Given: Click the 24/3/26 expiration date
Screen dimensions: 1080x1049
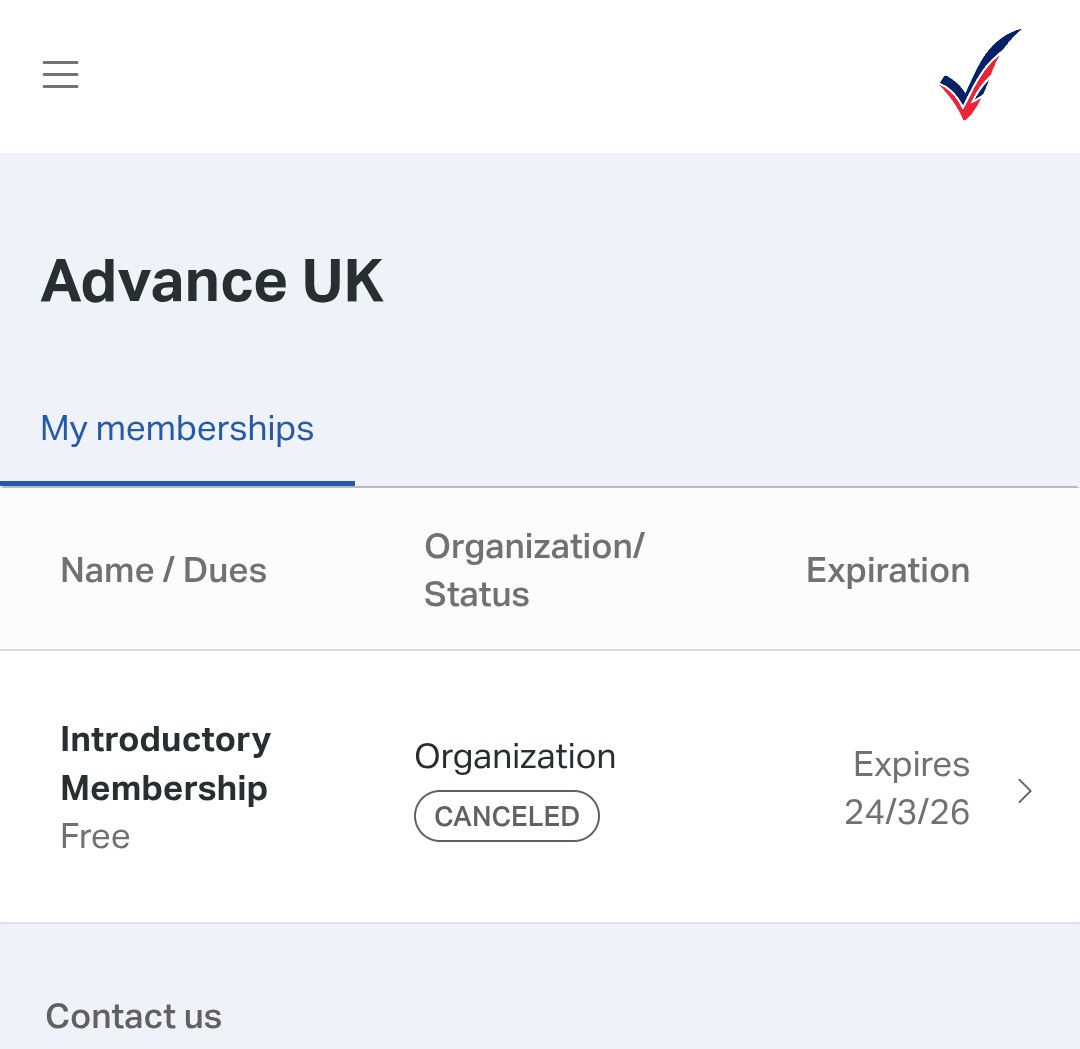Looking at the screenshot, I should pyautogui.click(x=907, y=812).
